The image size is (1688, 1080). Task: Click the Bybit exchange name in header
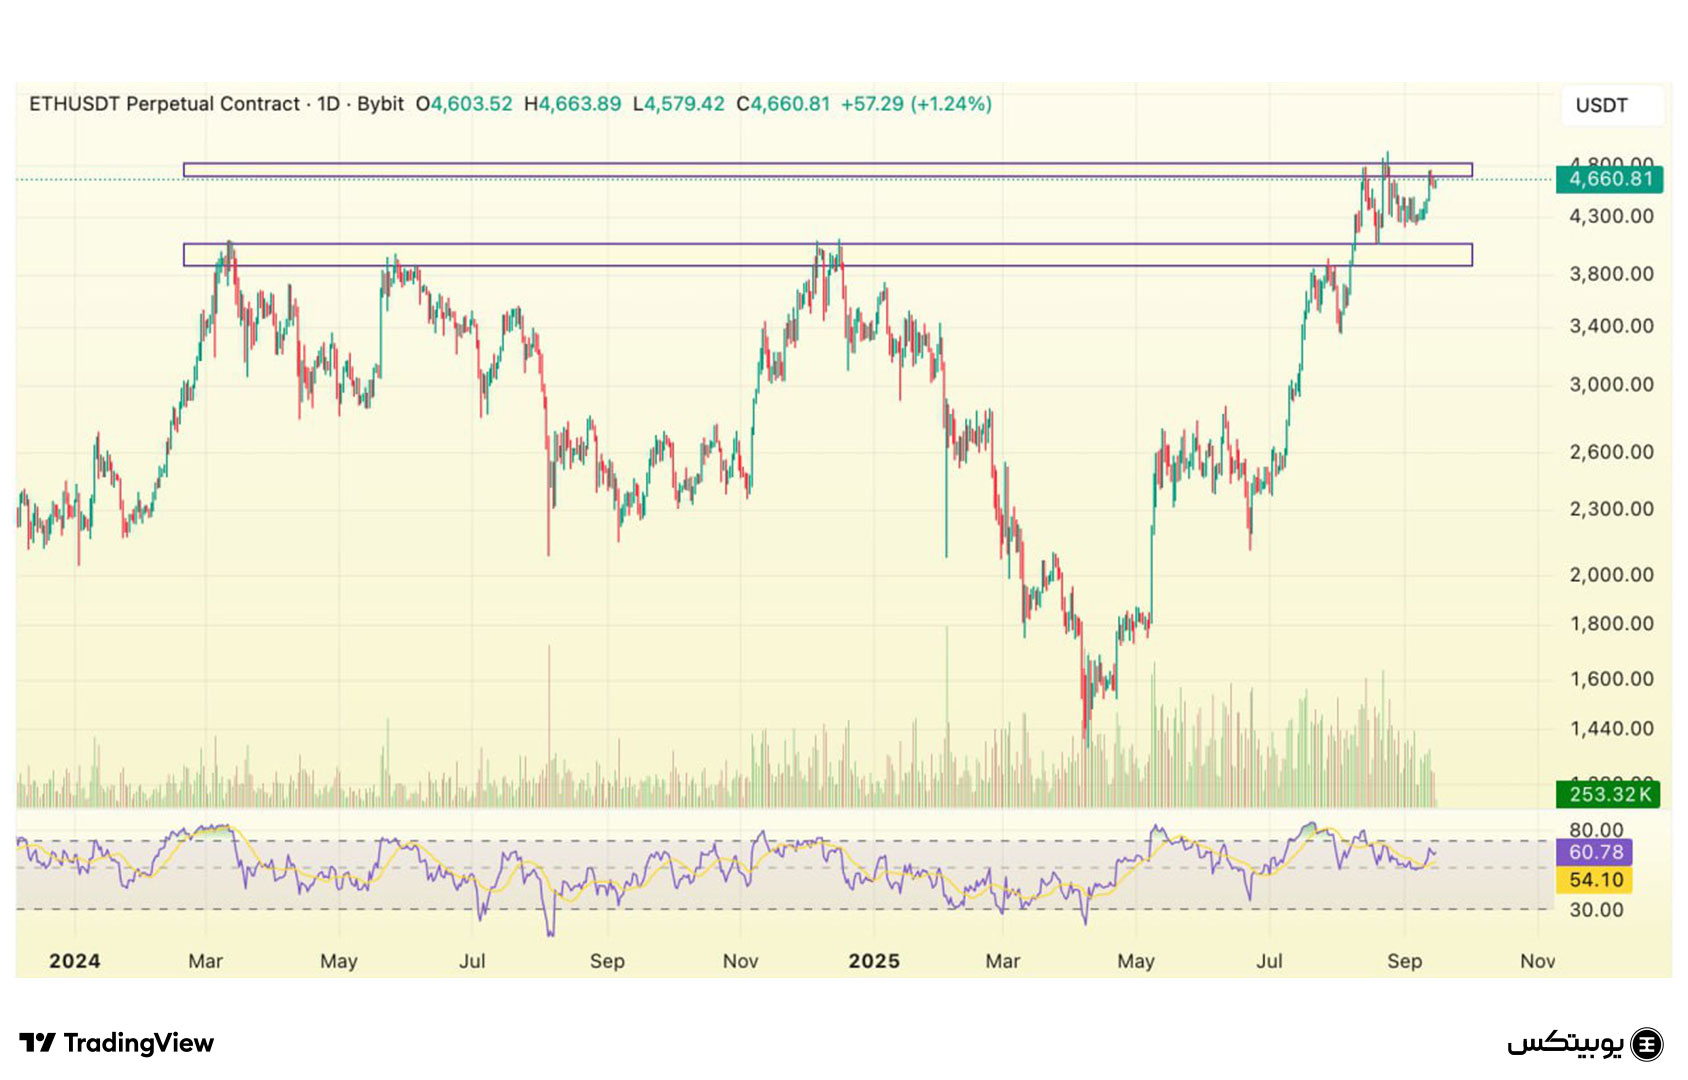tap(380, 104)
